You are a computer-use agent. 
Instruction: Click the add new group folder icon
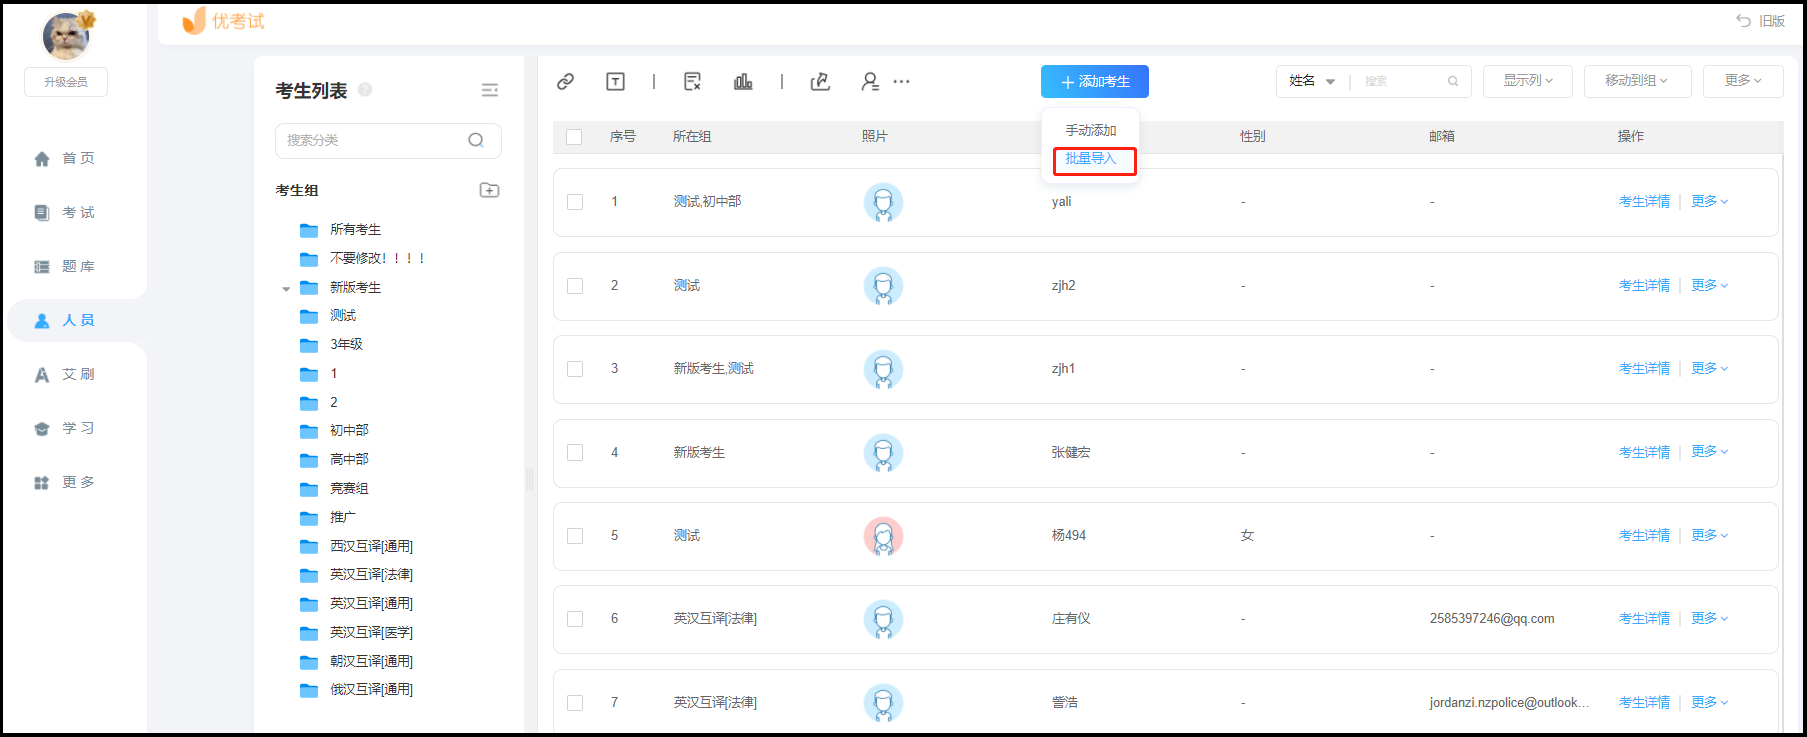click(489, 190)
